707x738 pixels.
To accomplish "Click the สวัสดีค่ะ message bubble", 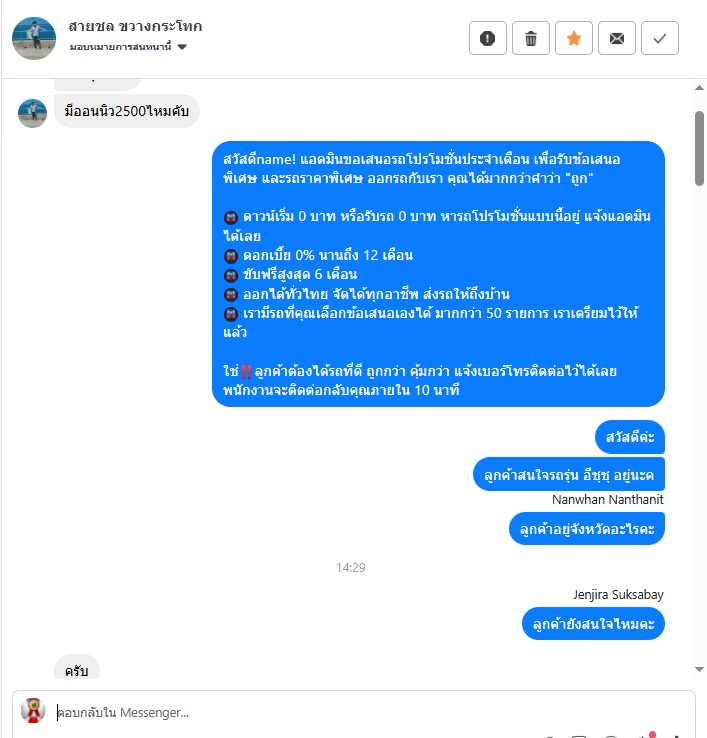I will 630,437.
